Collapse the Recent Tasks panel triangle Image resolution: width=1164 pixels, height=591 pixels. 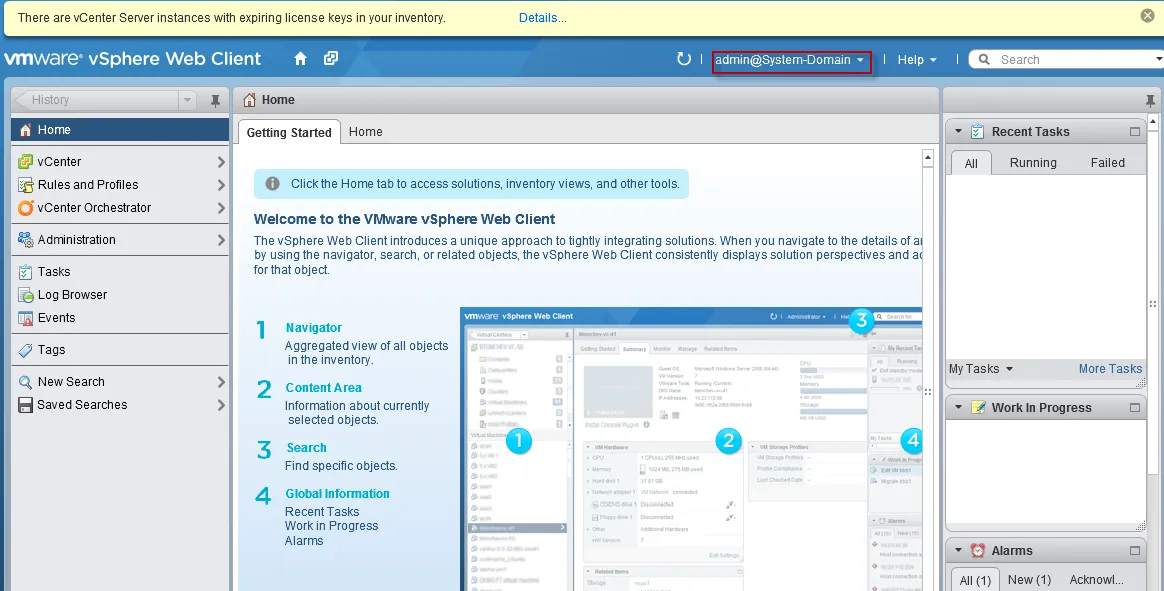coord(958,131)
